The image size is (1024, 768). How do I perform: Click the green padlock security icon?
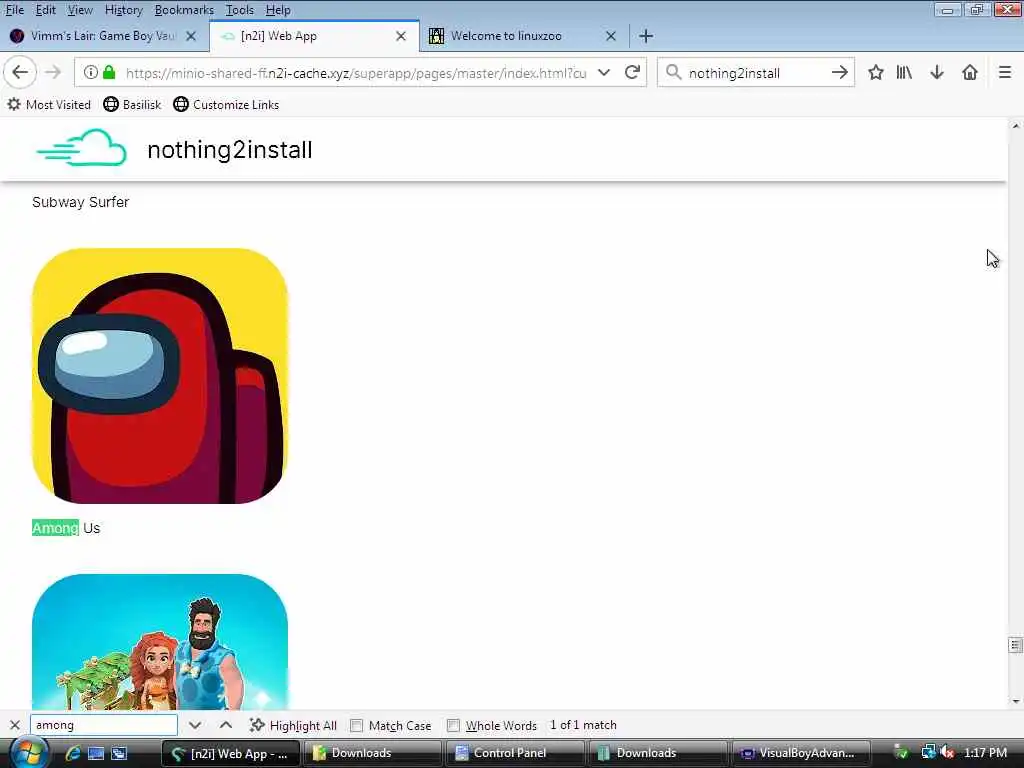pos(109,72)
